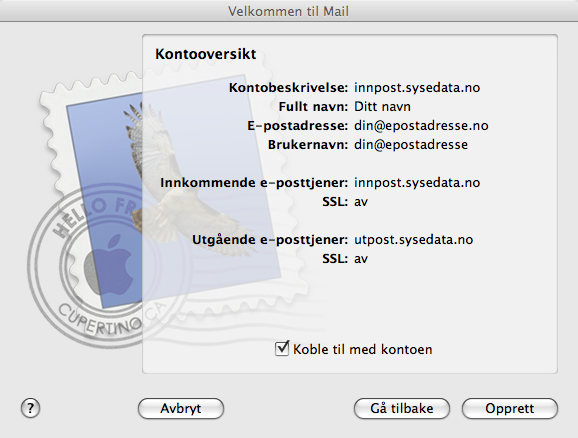Create the account with Opprett button
578x438 pixels.
click(510, 409)
